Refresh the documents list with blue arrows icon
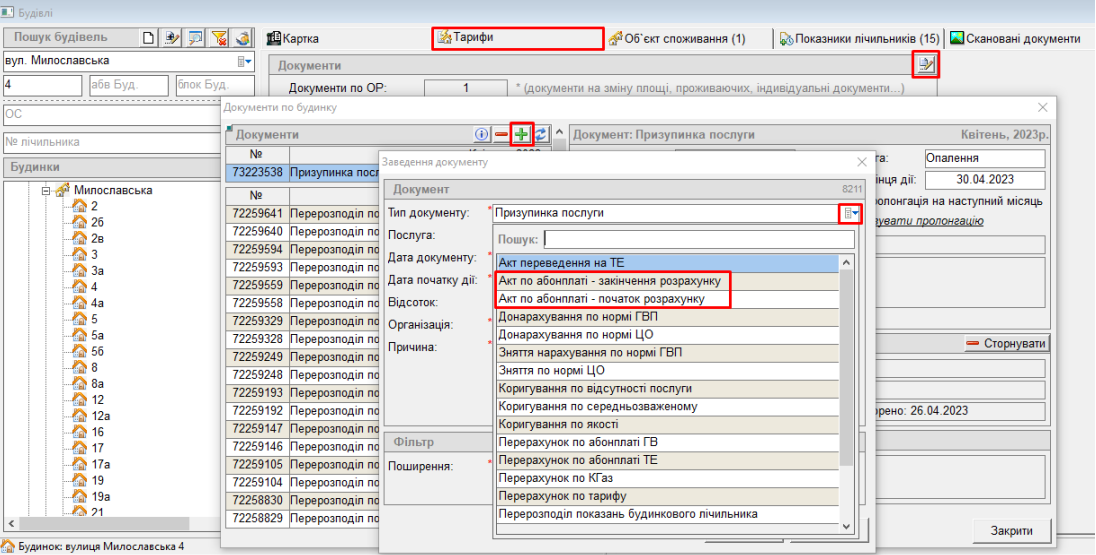The image size is (1096, 555). coord(541,134)
